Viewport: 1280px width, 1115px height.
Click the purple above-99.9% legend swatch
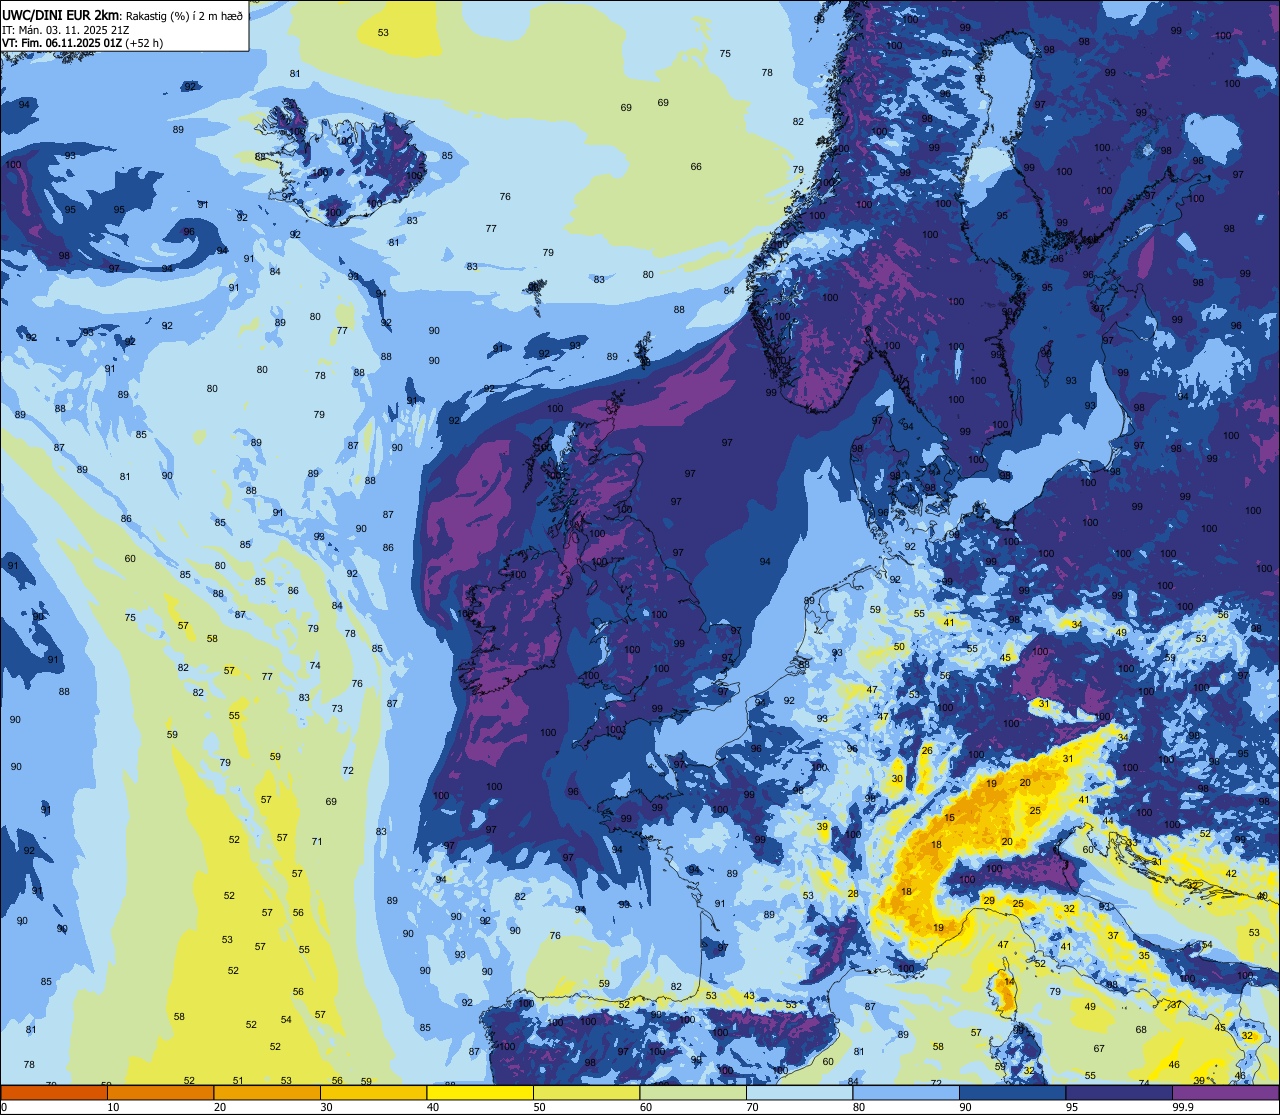(1225, 1092)
